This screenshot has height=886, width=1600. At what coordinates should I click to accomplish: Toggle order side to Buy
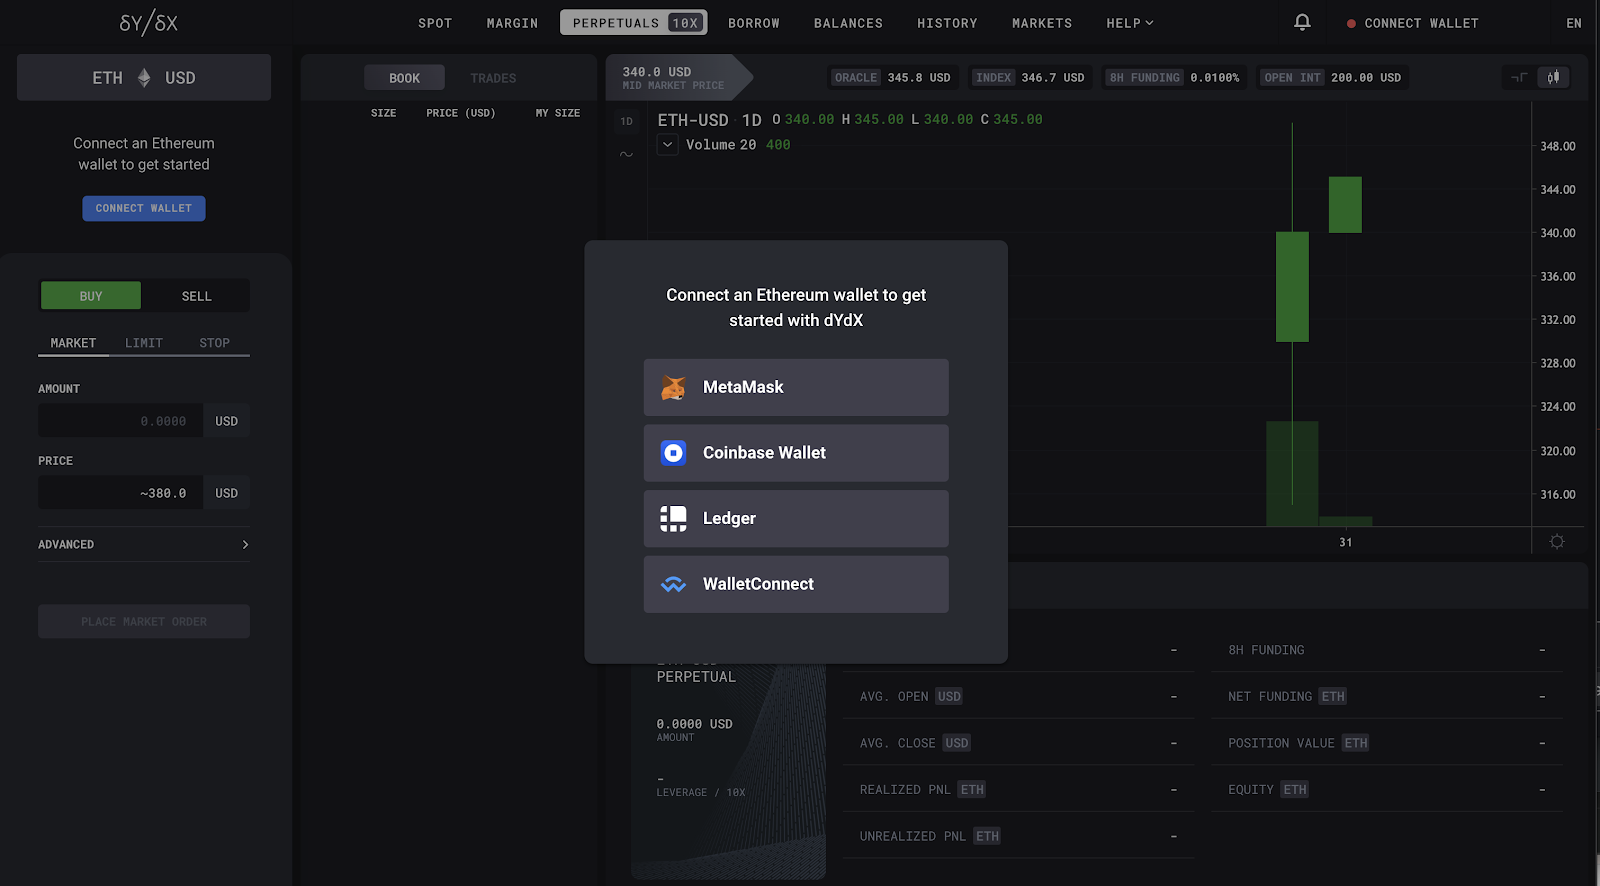91,296
